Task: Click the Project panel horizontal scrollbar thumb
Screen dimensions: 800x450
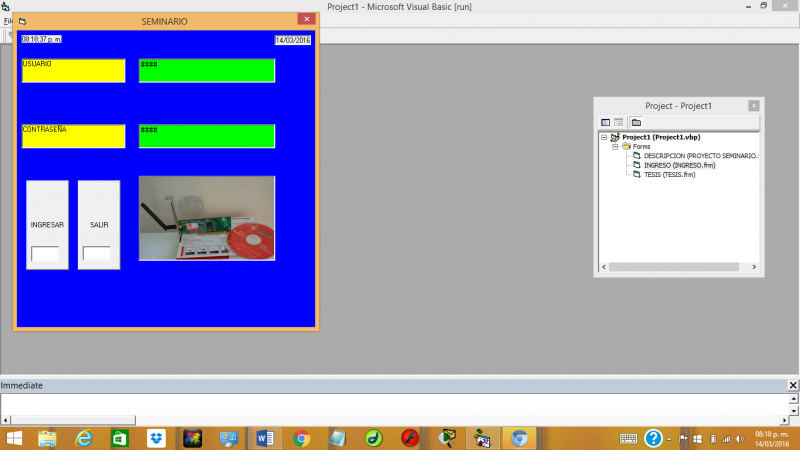Action: point(674,267)
